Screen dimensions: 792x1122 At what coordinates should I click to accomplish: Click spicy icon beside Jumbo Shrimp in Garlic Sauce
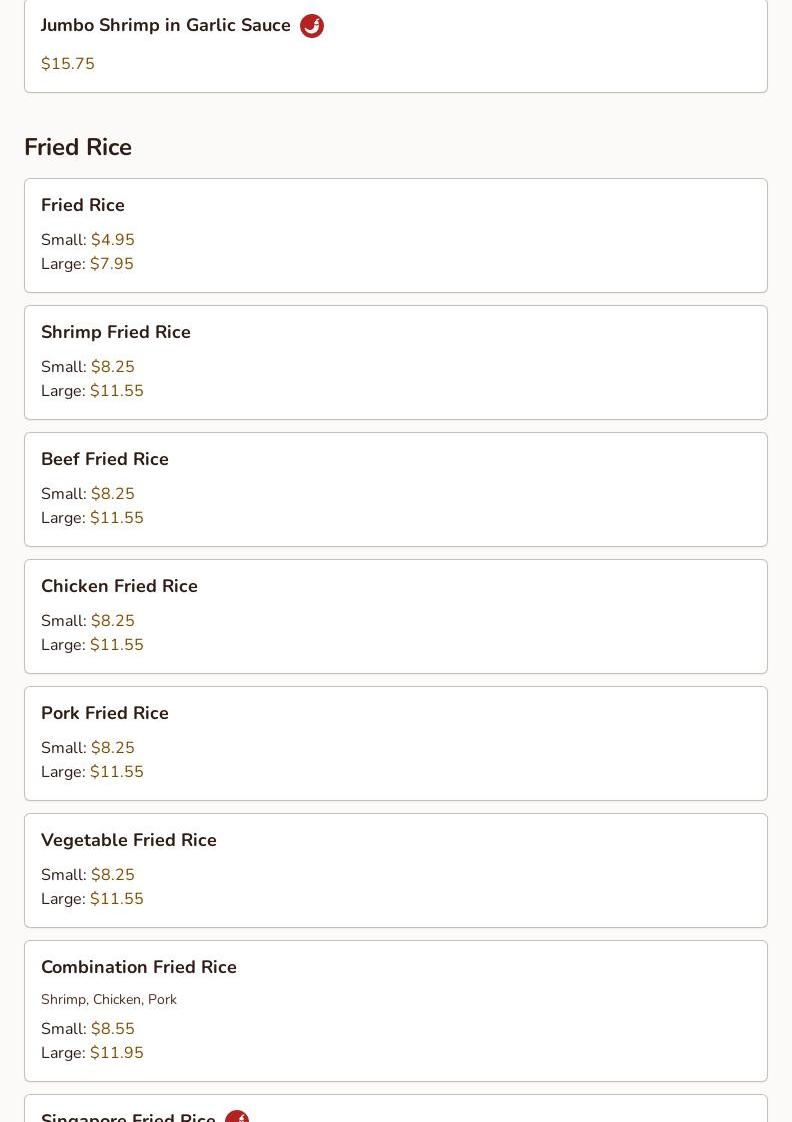(x=312, y=26)
